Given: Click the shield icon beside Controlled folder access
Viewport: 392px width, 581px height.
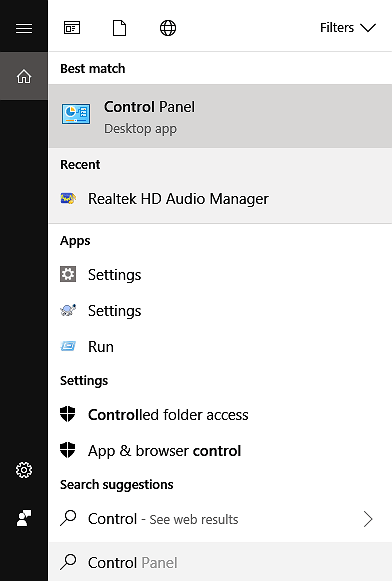Looking at the screenshot, I should (x=68, y=414).
